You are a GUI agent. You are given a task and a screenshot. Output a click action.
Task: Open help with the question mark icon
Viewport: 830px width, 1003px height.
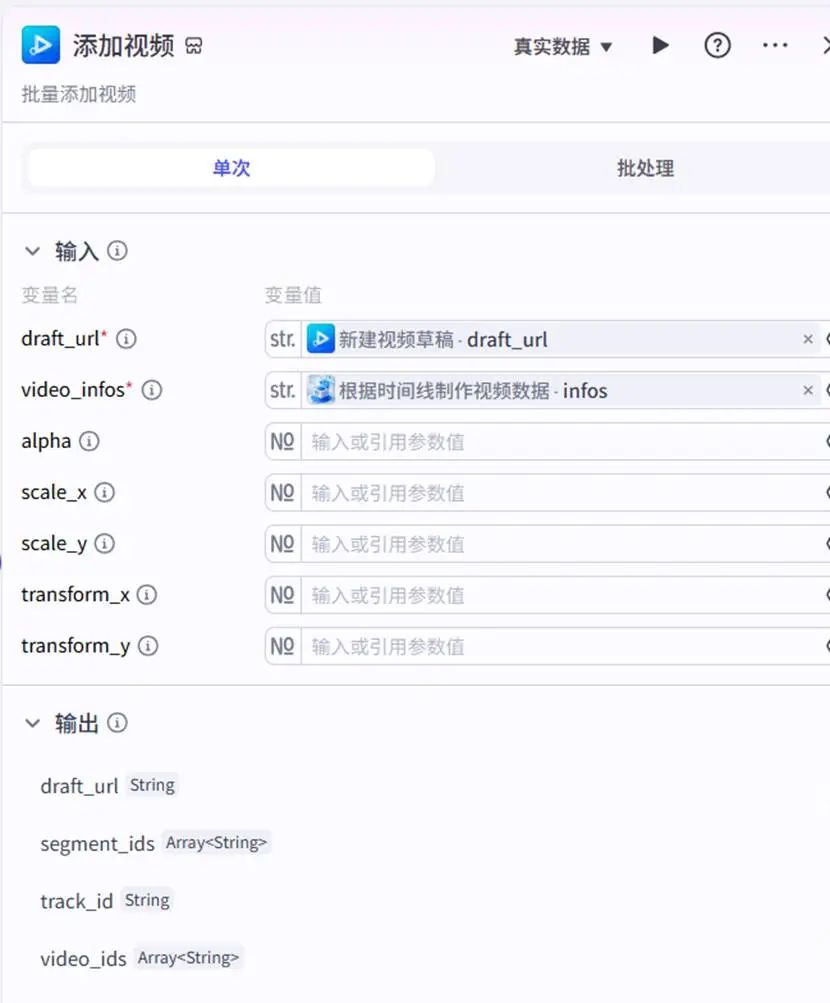(717, 45)
